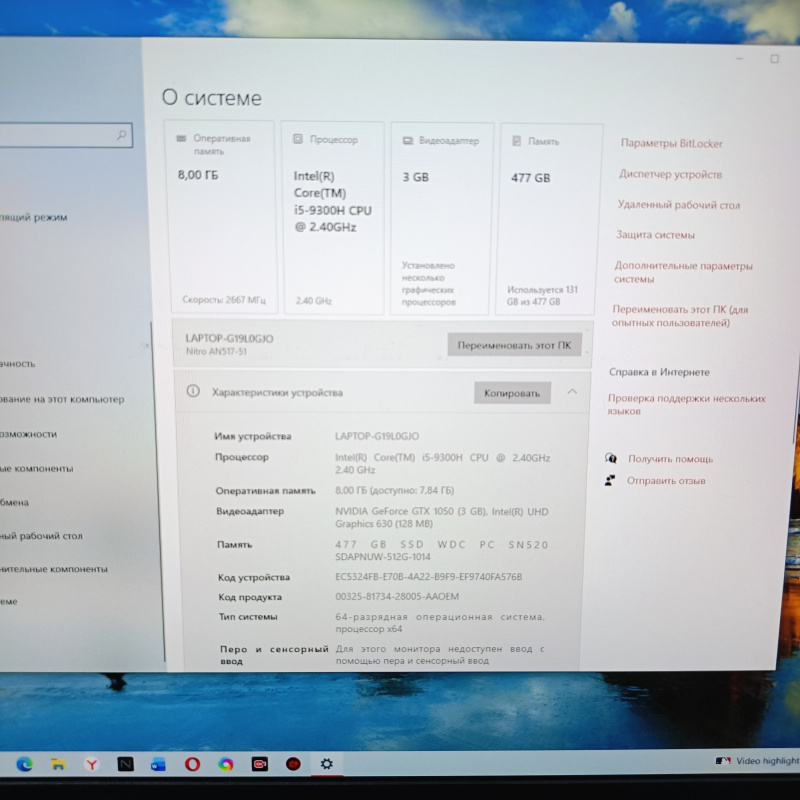
Task: Click the Процессор card icon
Action: [x=298, y=139]
